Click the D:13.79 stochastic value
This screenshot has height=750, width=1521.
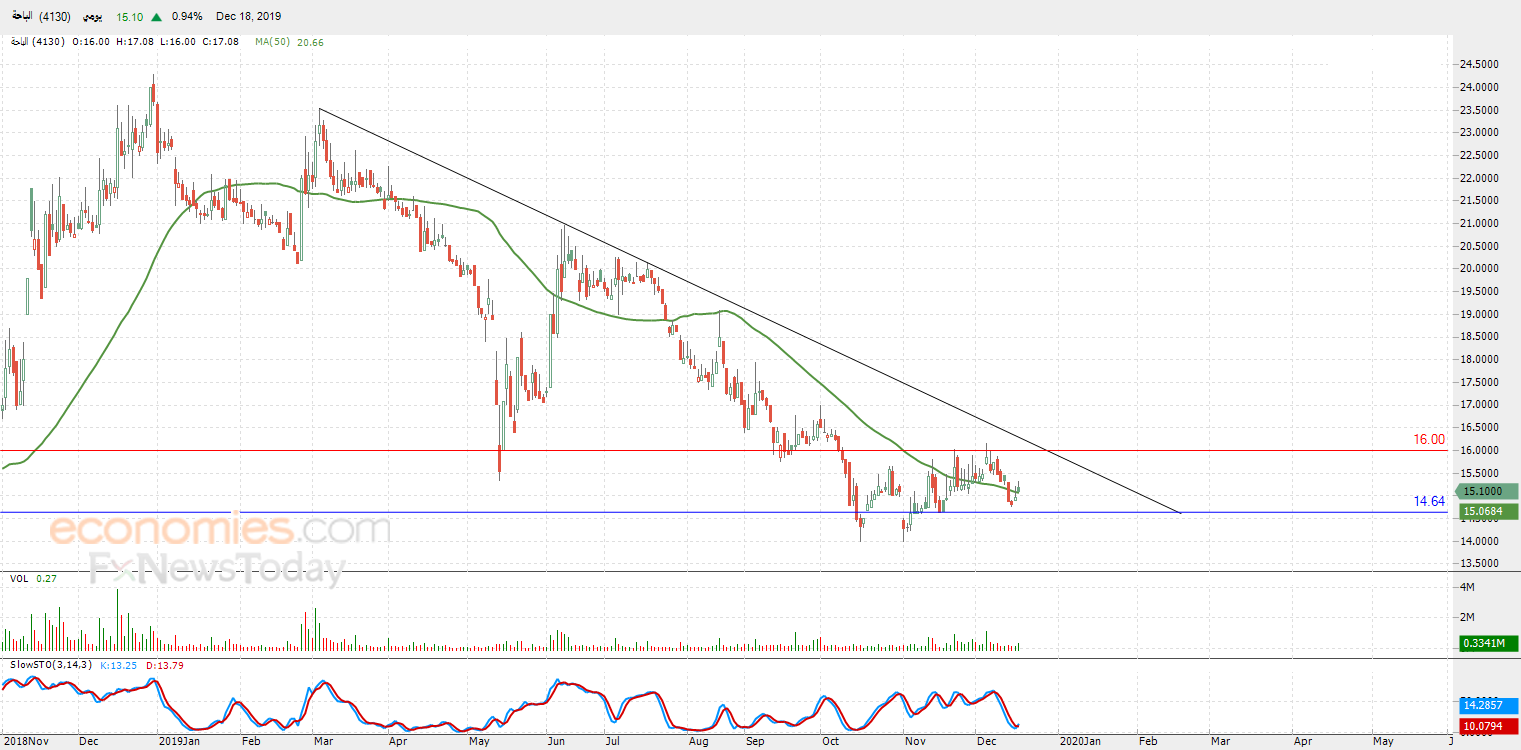coord(164,664)
